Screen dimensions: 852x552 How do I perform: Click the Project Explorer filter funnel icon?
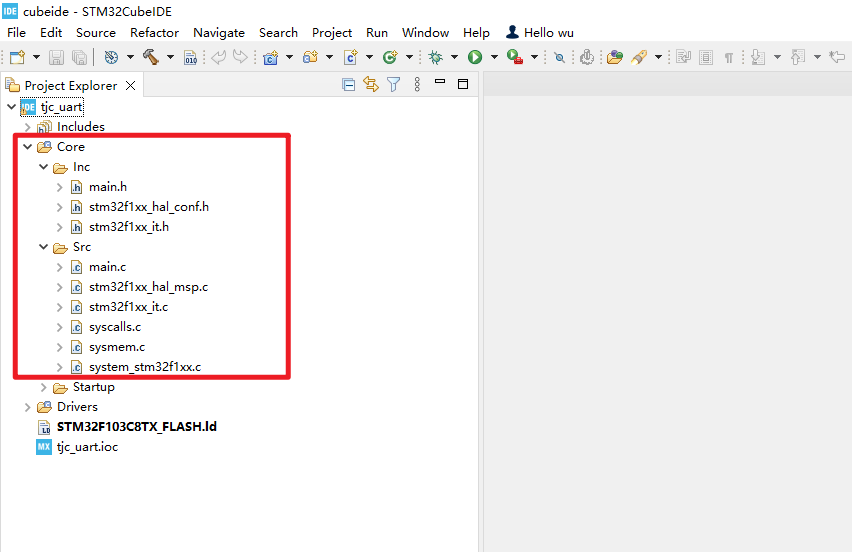(394, 85)
